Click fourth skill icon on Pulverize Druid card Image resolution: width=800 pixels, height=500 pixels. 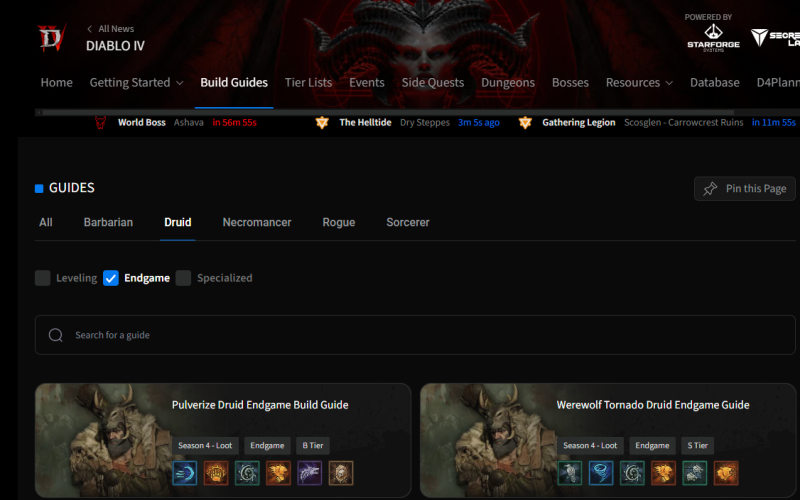tap(278, 473)
